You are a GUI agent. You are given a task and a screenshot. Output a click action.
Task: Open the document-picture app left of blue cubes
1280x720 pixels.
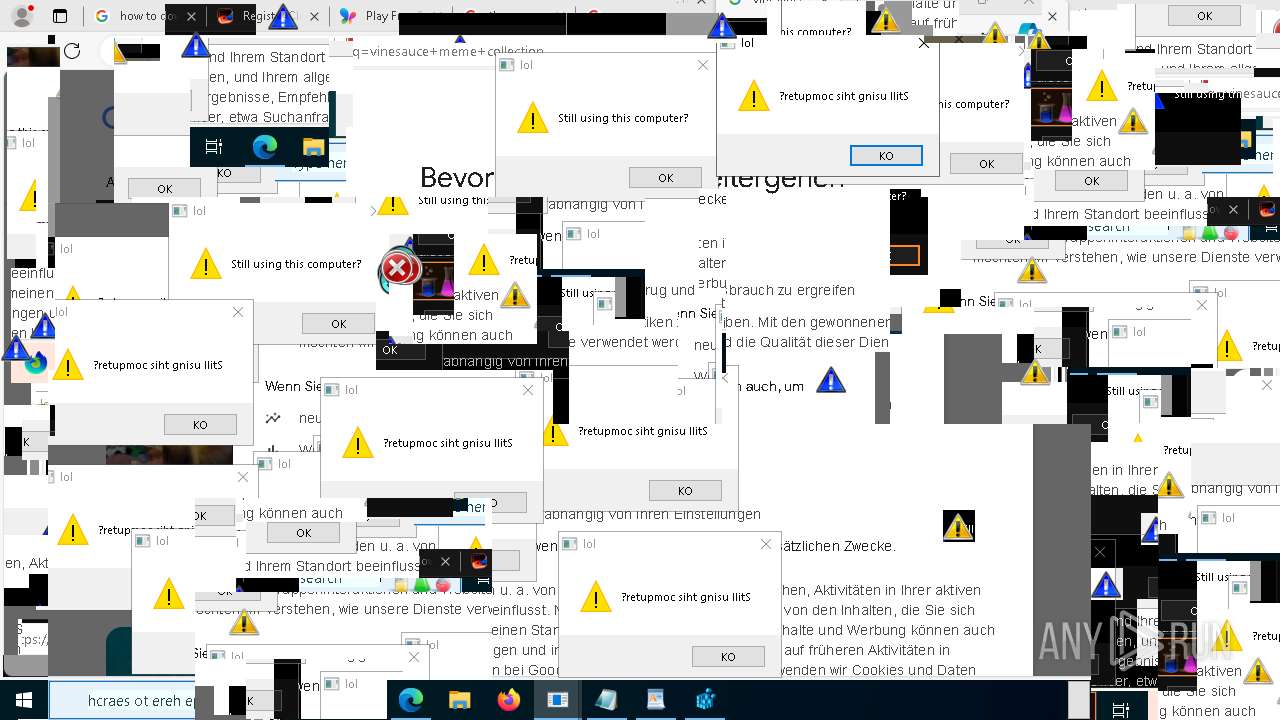click(x=655, y=700)
